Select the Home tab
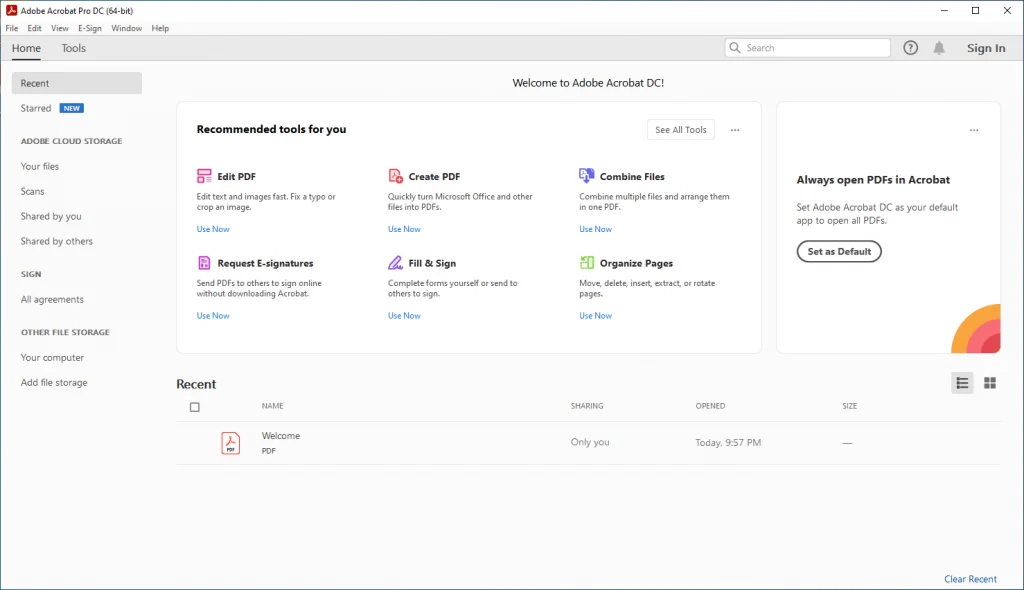The width and height of the screenshot is (1024, 590). tap(26, 48)
